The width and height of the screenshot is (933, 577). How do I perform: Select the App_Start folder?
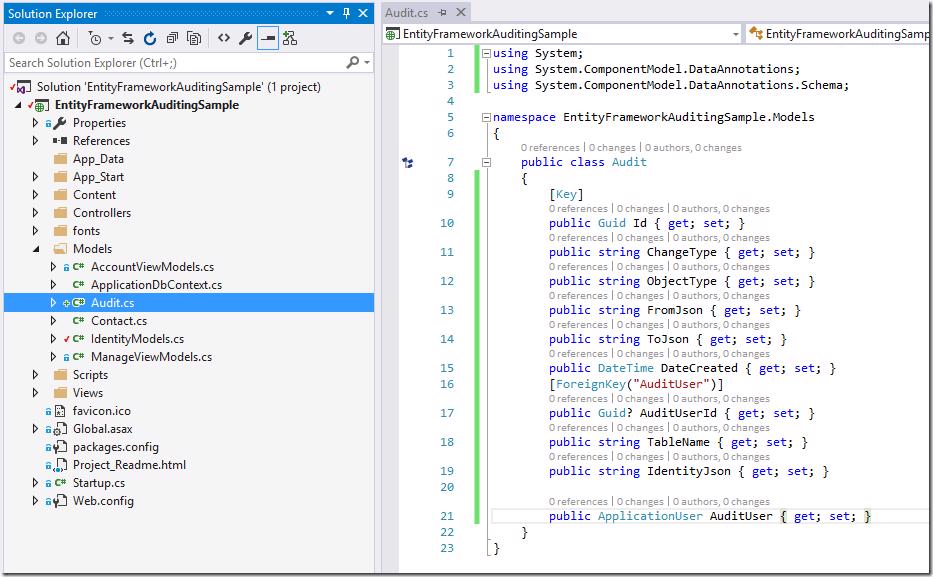[98, 177]
